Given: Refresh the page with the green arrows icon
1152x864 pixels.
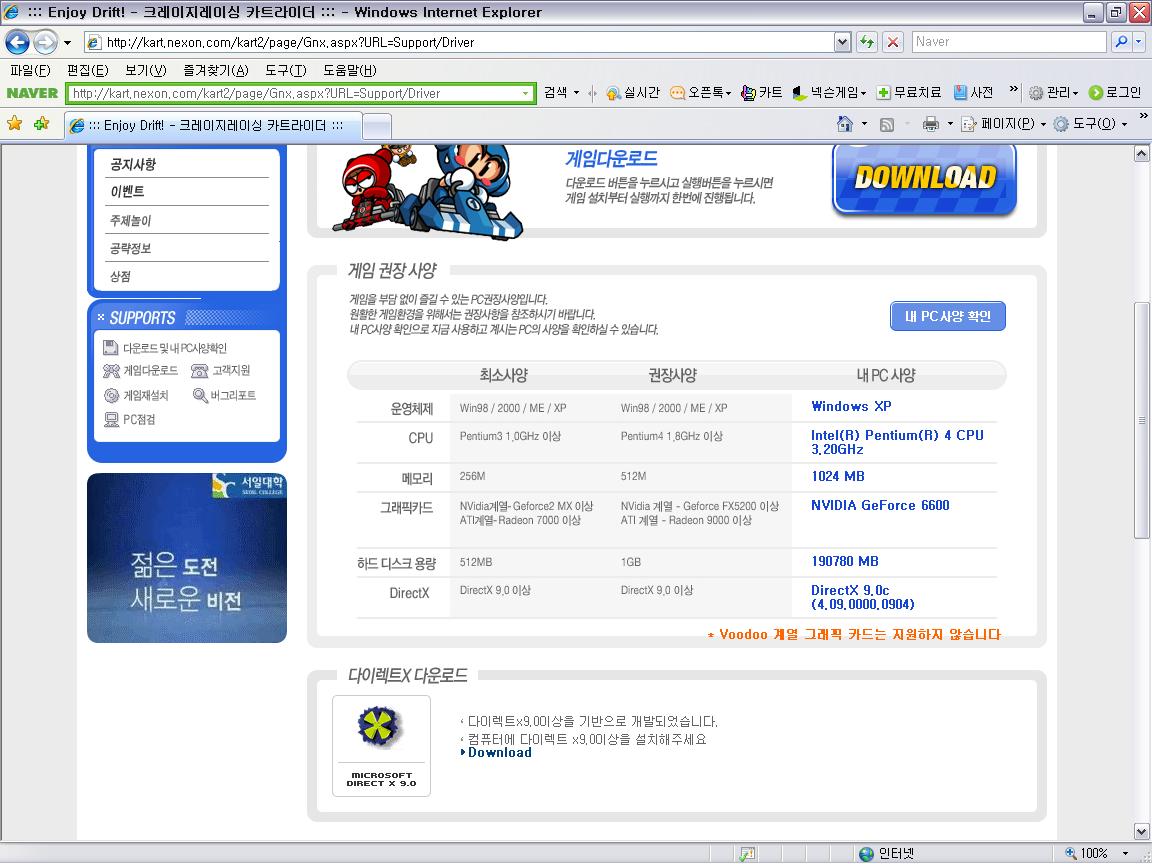Looking at the screenshot, I should 867,43.
